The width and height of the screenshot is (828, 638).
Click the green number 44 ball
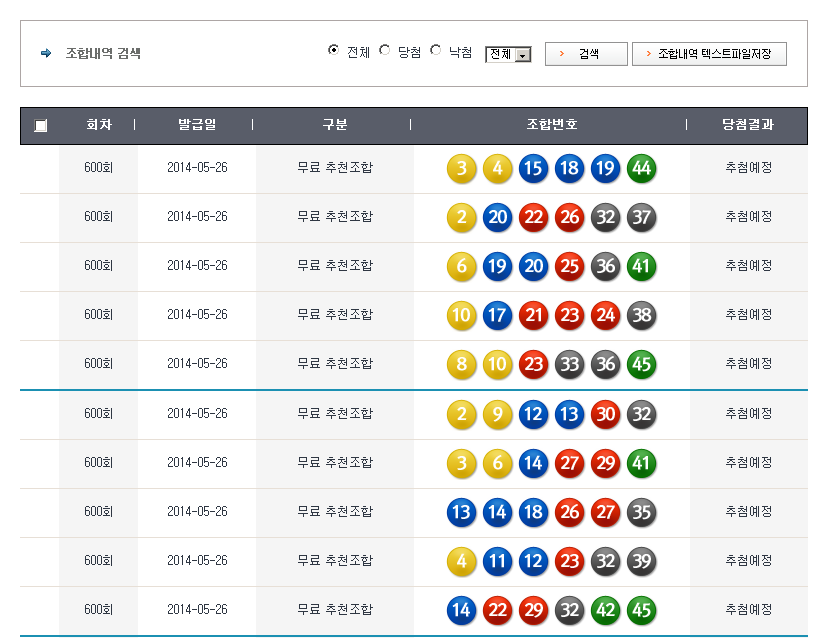click(641, 168)
